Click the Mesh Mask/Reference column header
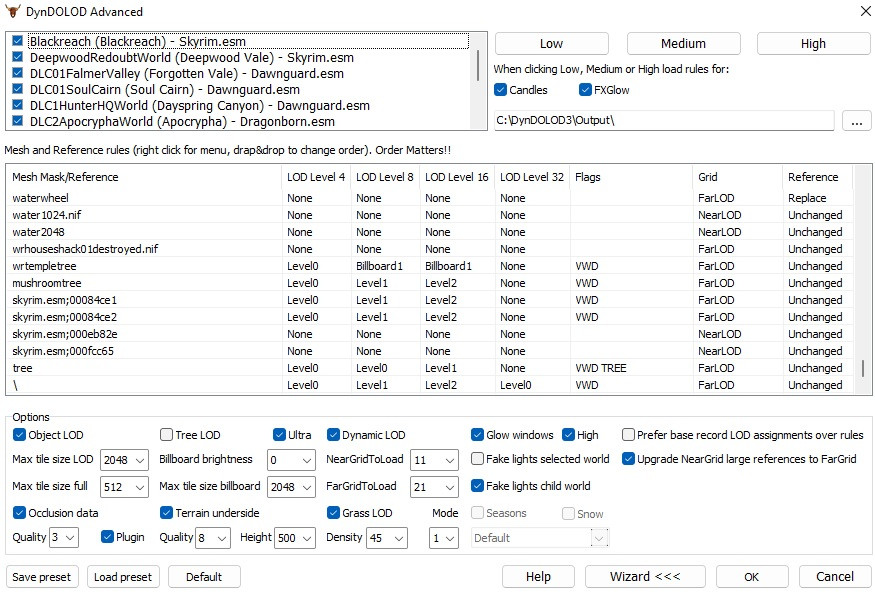 (x=146, y=177)
